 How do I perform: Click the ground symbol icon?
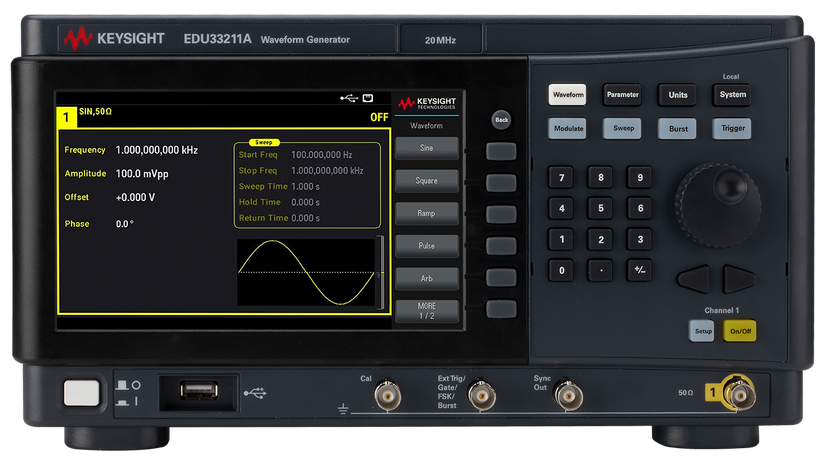click(343, 408)
